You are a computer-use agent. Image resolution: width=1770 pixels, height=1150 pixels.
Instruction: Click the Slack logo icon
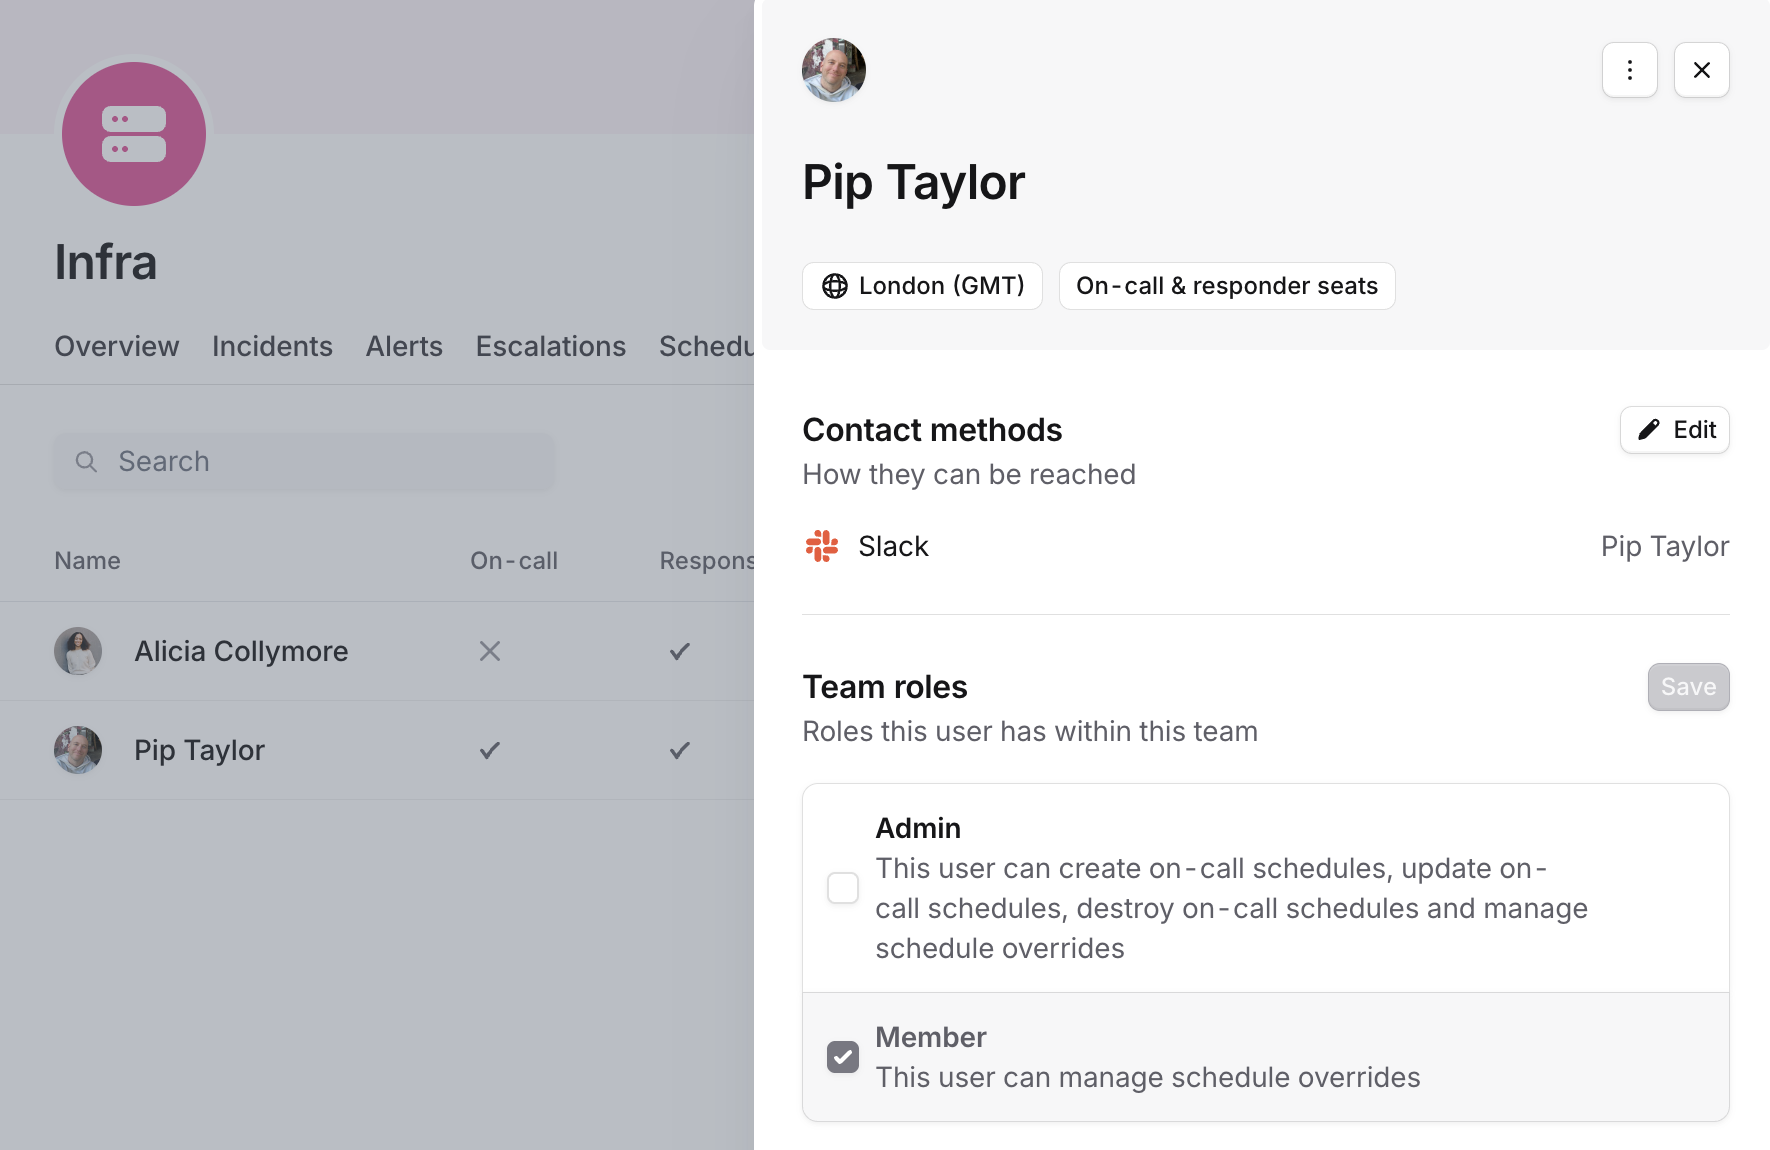click(822, 546)
